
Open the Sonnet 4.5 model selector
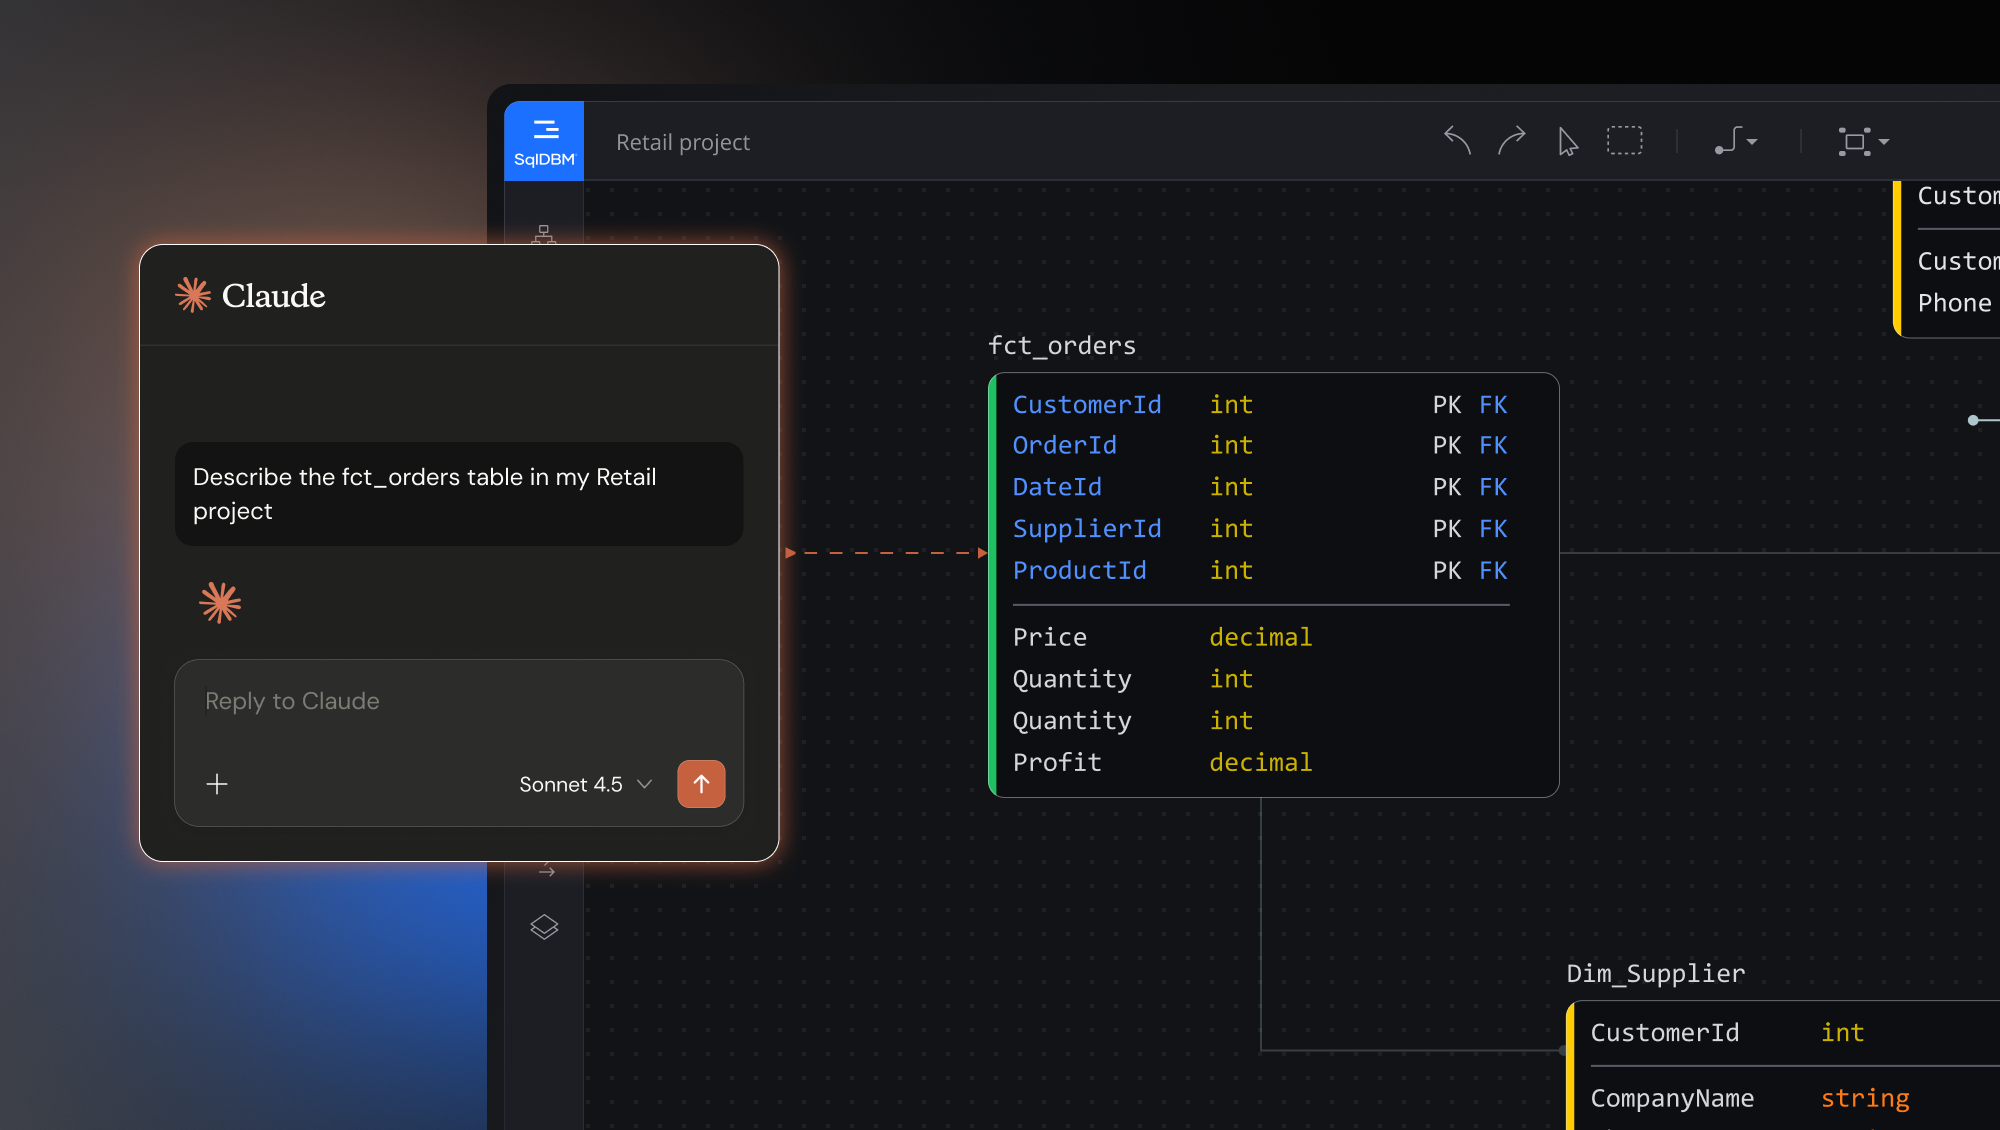pos(586,785)
